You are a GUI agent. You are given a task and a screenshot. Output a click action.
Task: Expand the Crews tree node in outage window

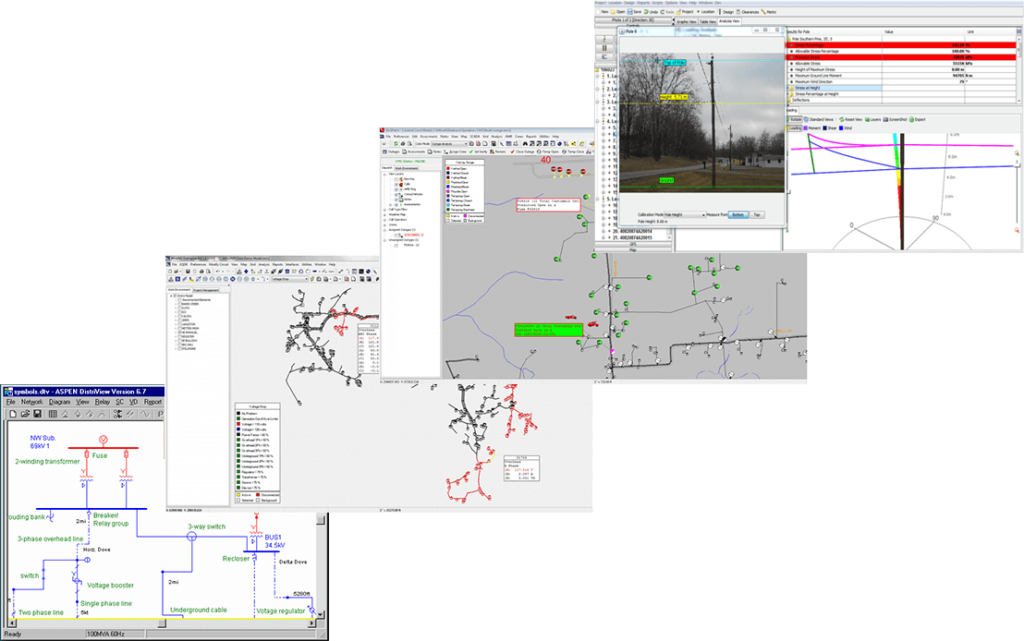coord(385,225)
